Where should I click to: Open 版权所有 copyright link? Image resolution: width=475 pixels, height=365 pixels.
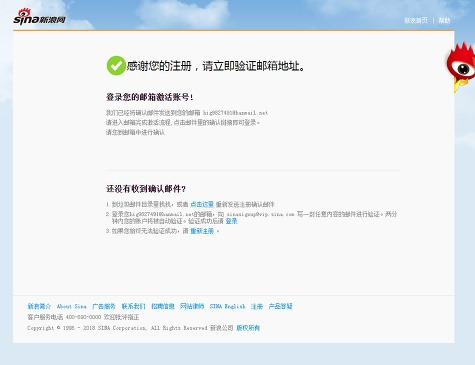248,328
